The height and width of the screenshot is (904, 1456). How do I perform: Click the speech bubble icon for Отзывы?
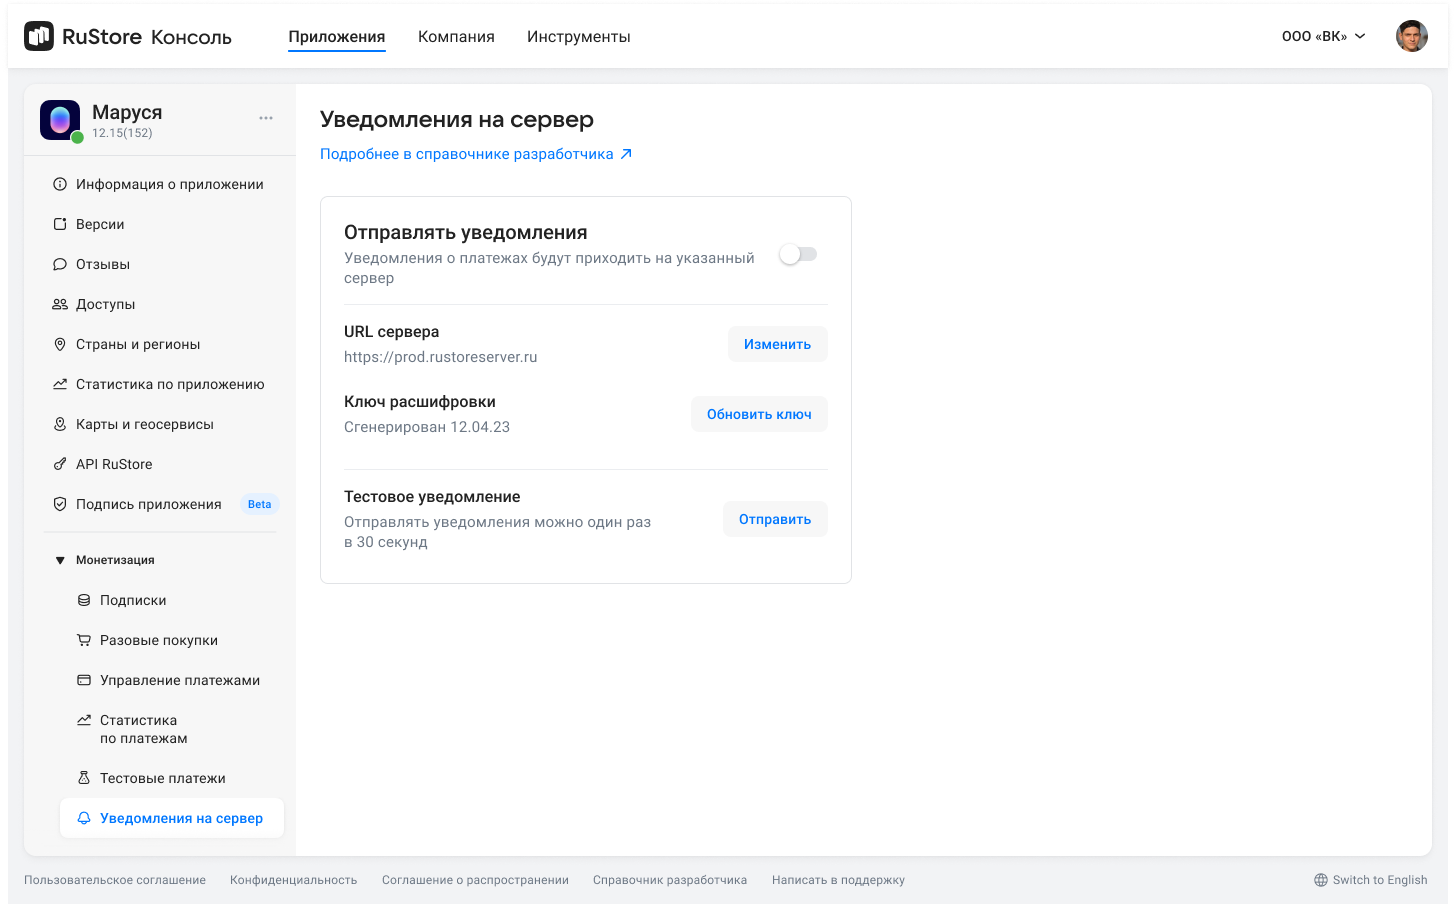60,264
